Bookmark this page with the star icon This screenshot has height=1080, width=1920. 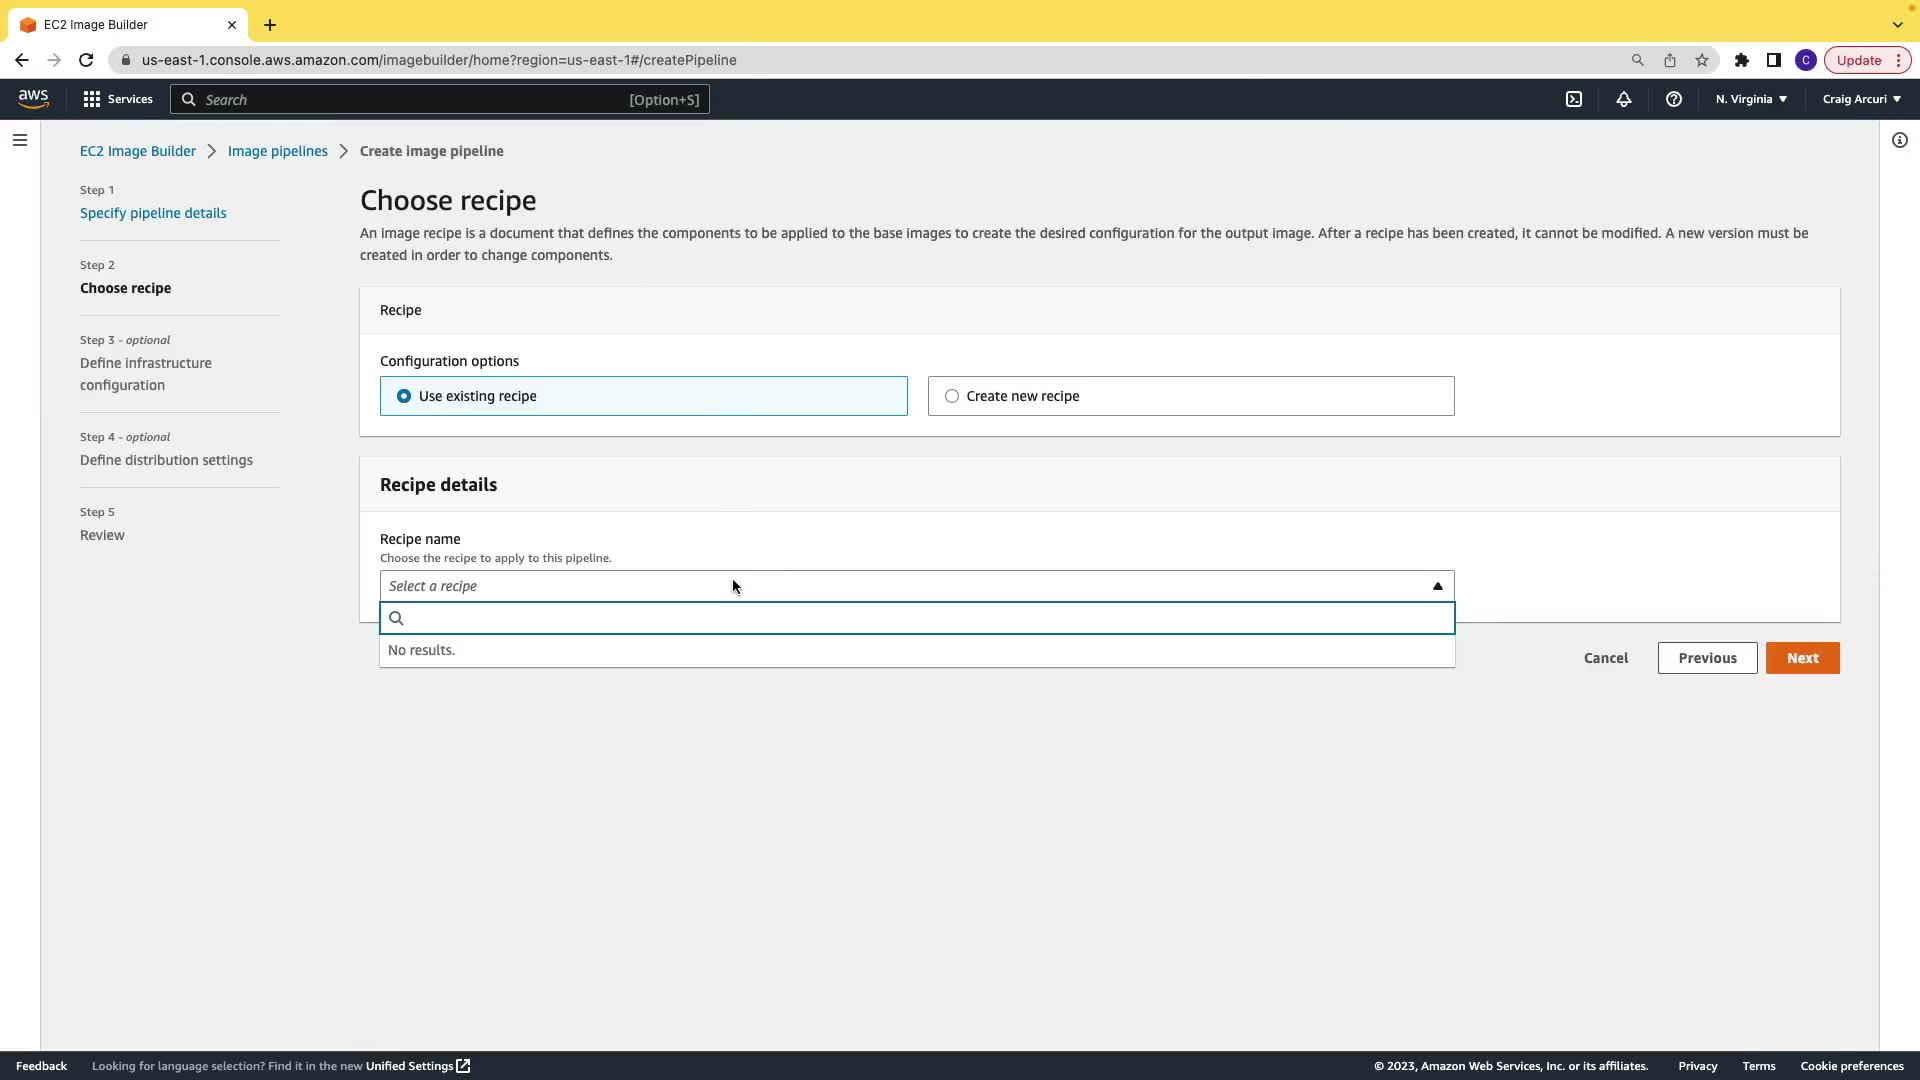tap(1702, 60)
